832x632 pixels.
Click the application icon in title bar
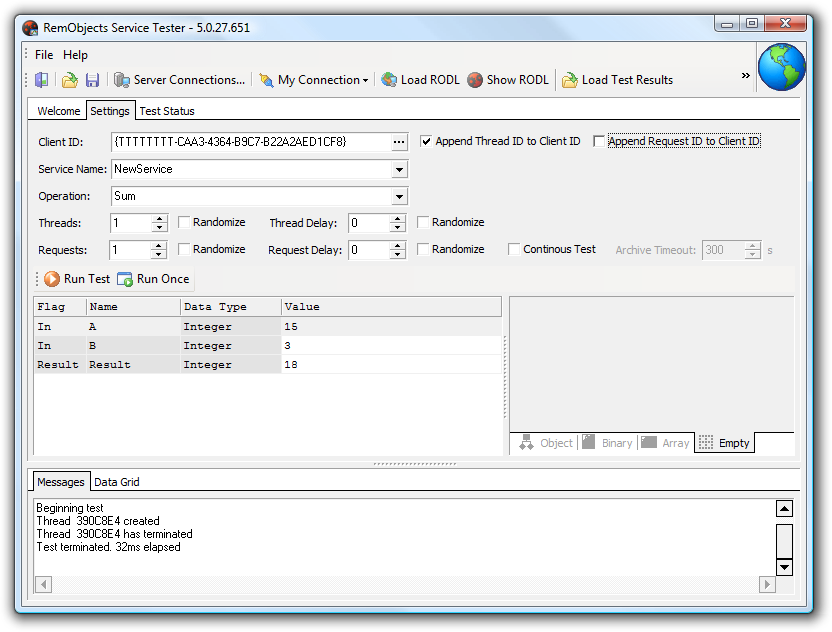30,28
